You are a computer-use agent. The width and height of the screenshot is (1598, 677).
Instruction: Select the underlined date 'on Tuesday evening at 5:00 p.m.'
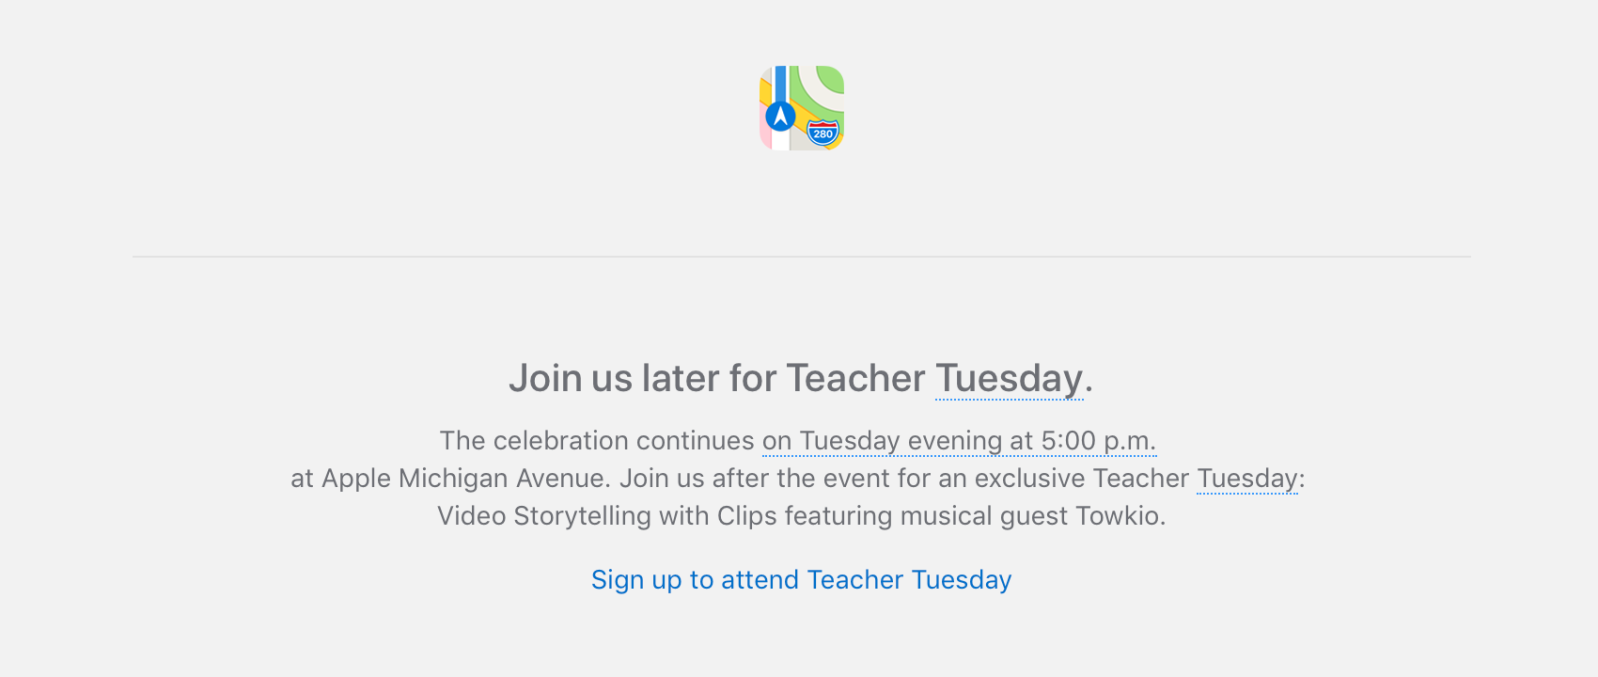[958, 441]
